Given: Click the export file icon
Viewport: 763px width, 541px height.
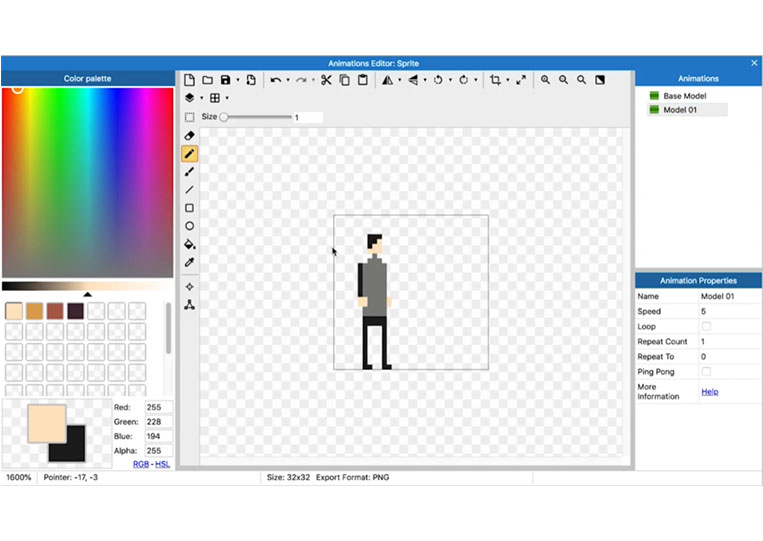Looking at the screenshot, I should point(251,80).
